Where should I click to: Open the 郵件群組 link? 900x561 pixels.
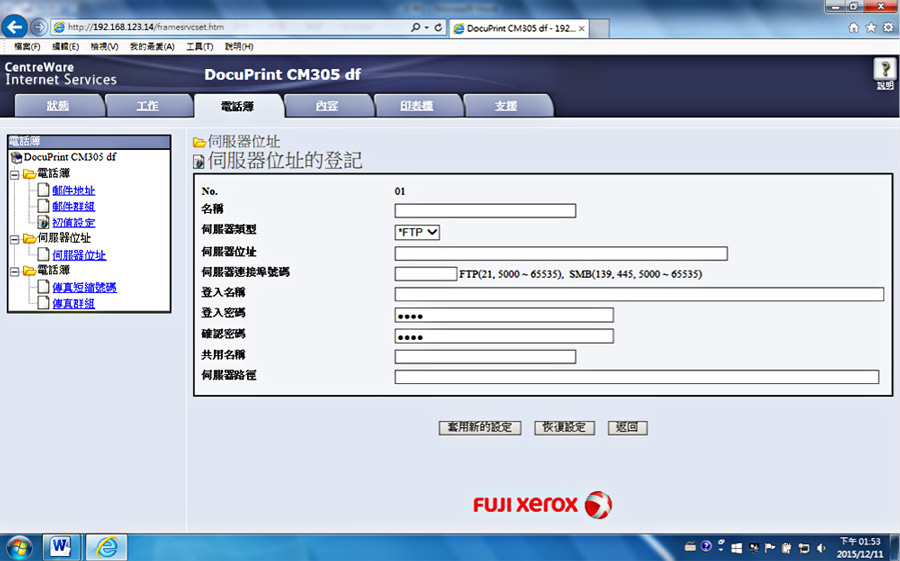coord(73,206)
